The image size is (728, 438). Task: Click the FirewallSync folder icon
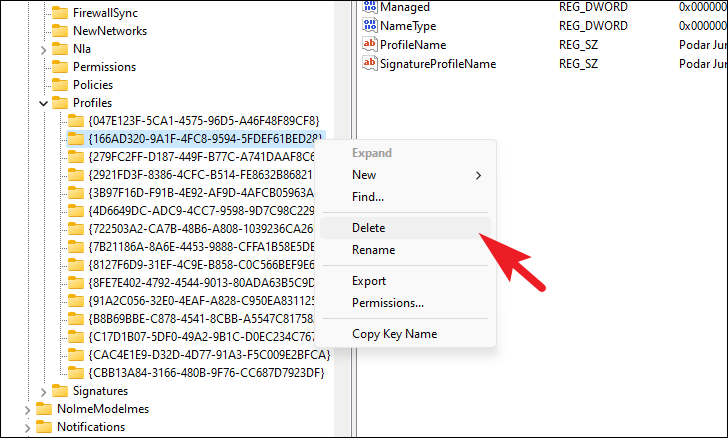tap(60, 13)
